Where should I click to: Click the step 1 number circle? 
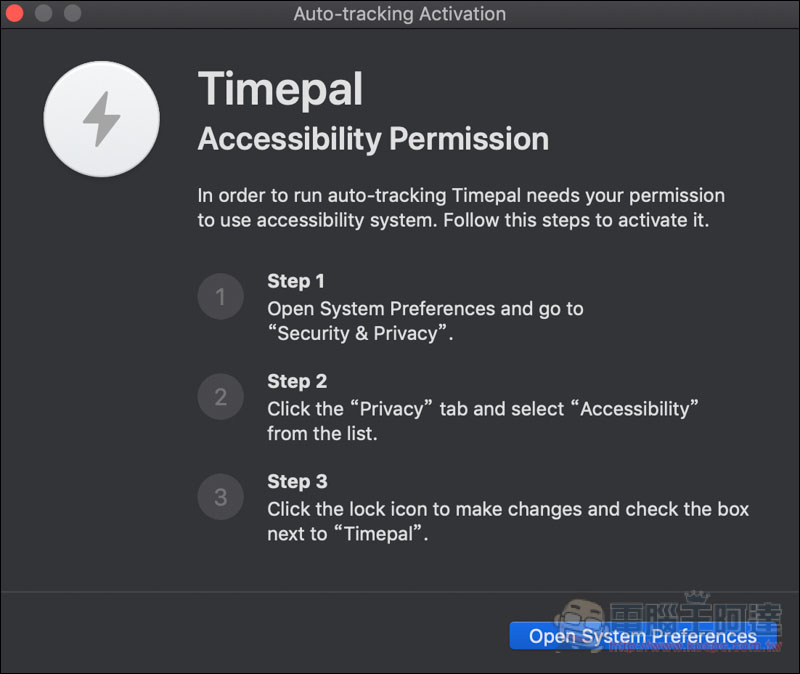pyautogui.click(x=220, y=296)
